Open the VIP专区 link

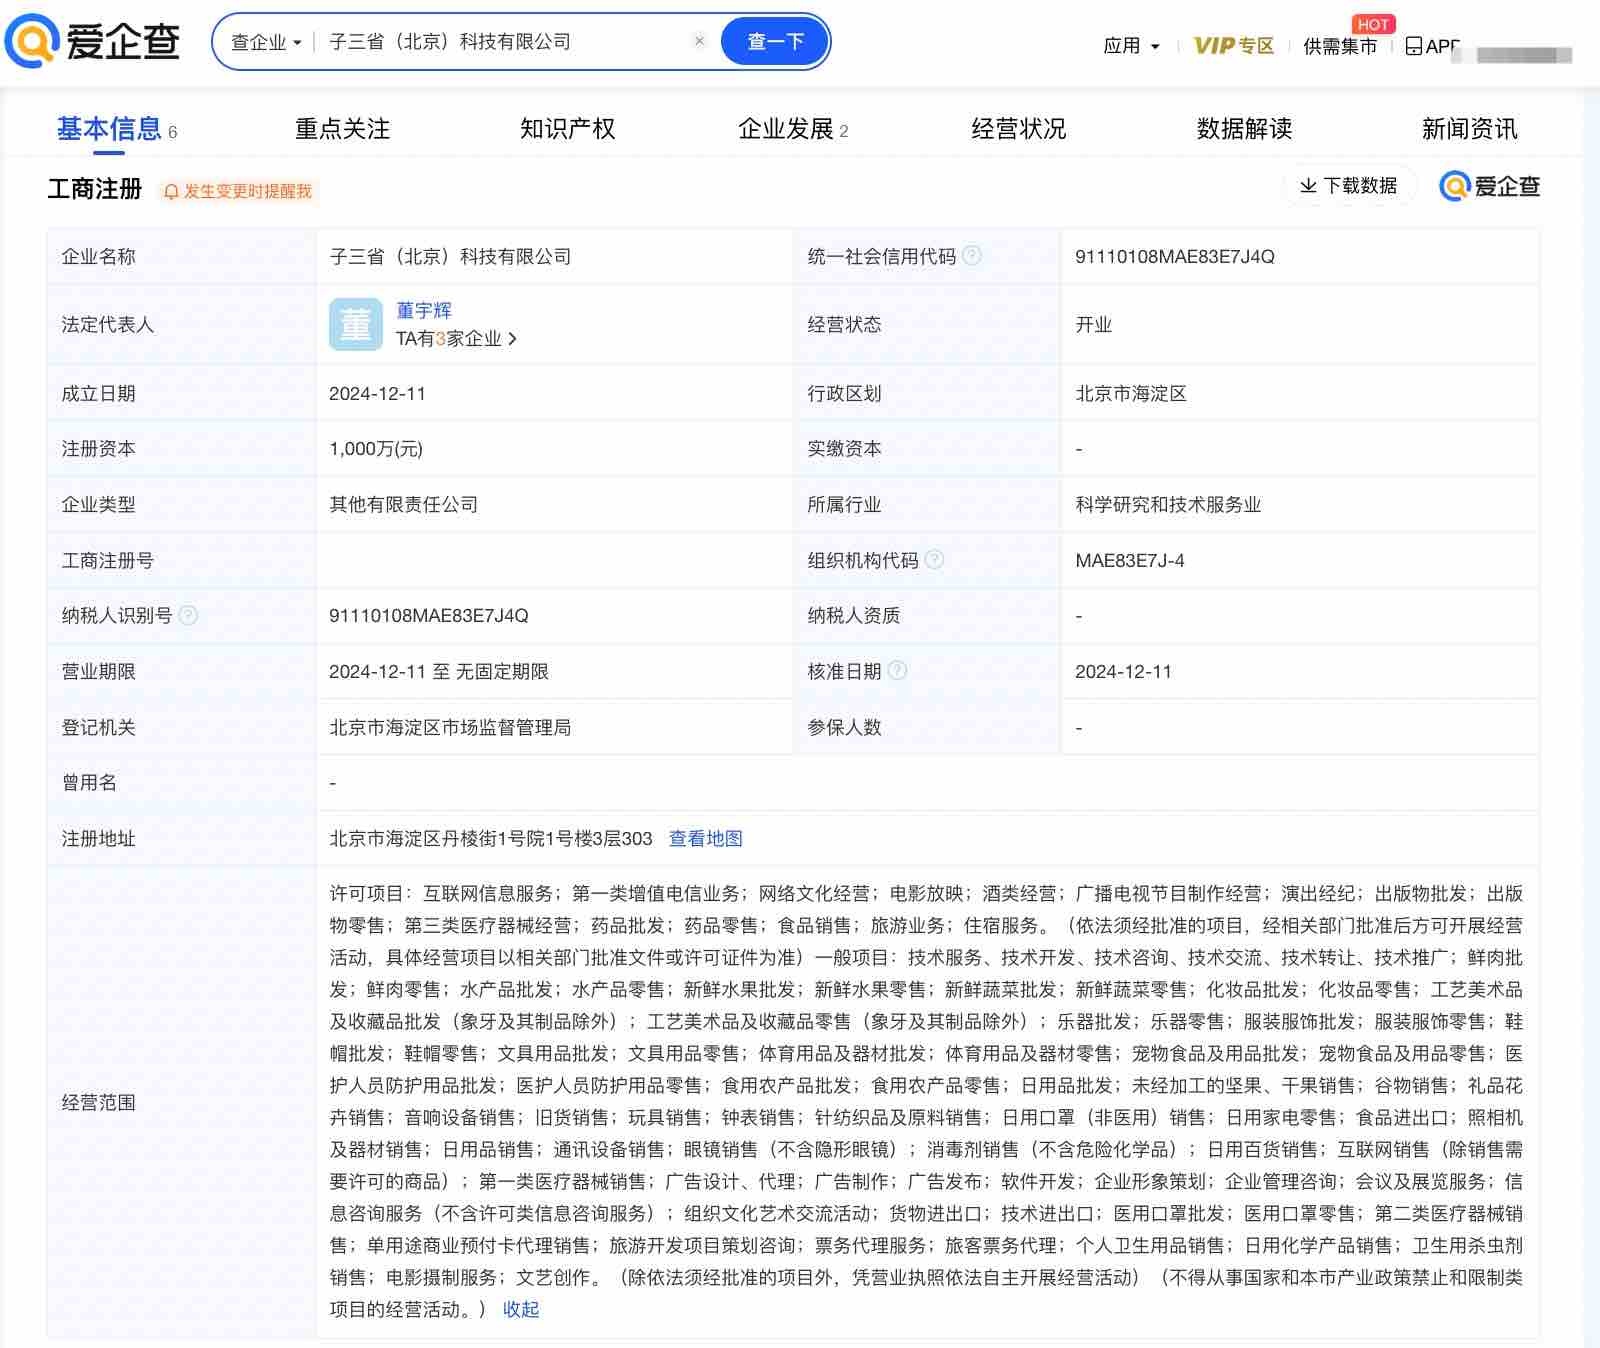(1234, 46)
